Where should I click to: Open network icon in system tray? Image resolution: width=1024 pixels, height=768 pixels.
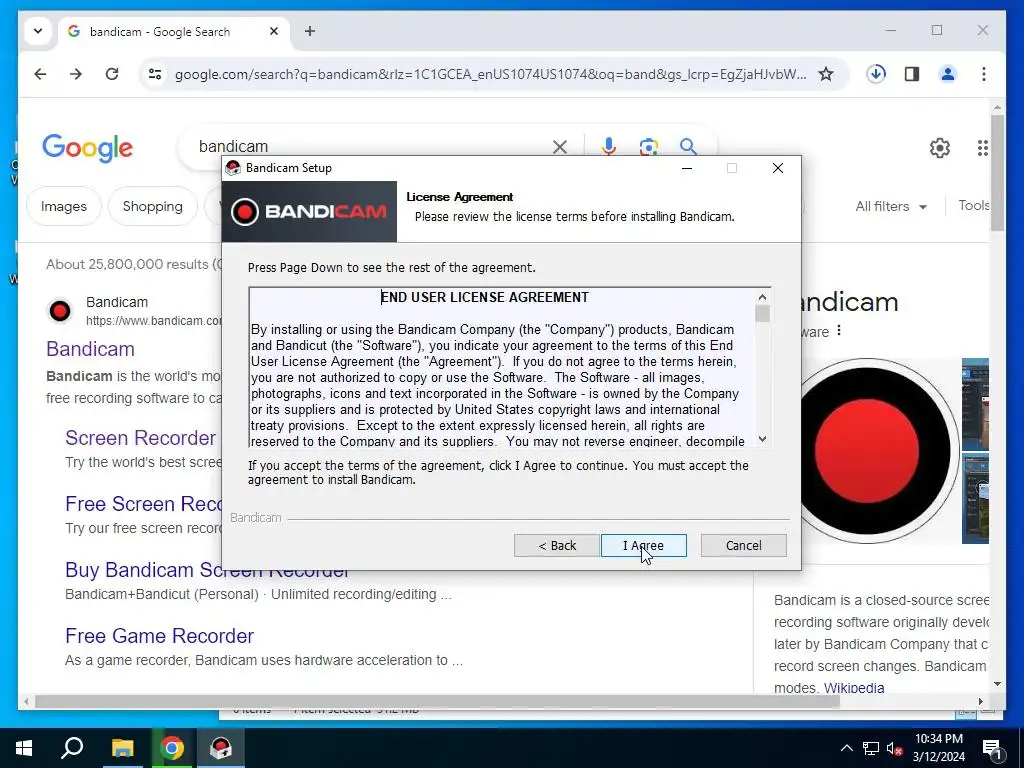click(x=871, y=748)
